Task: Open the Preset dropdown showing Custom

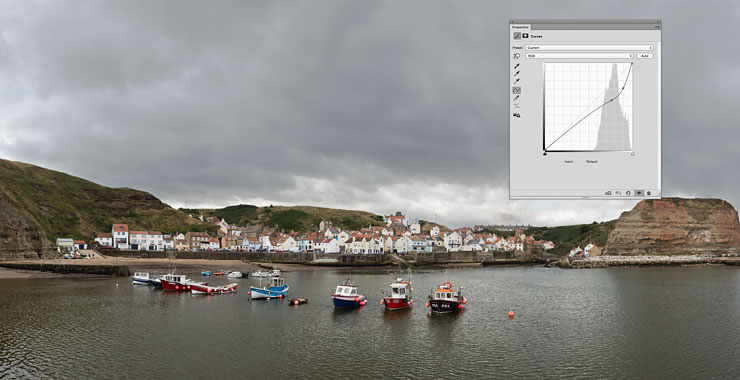Action: 589,48
